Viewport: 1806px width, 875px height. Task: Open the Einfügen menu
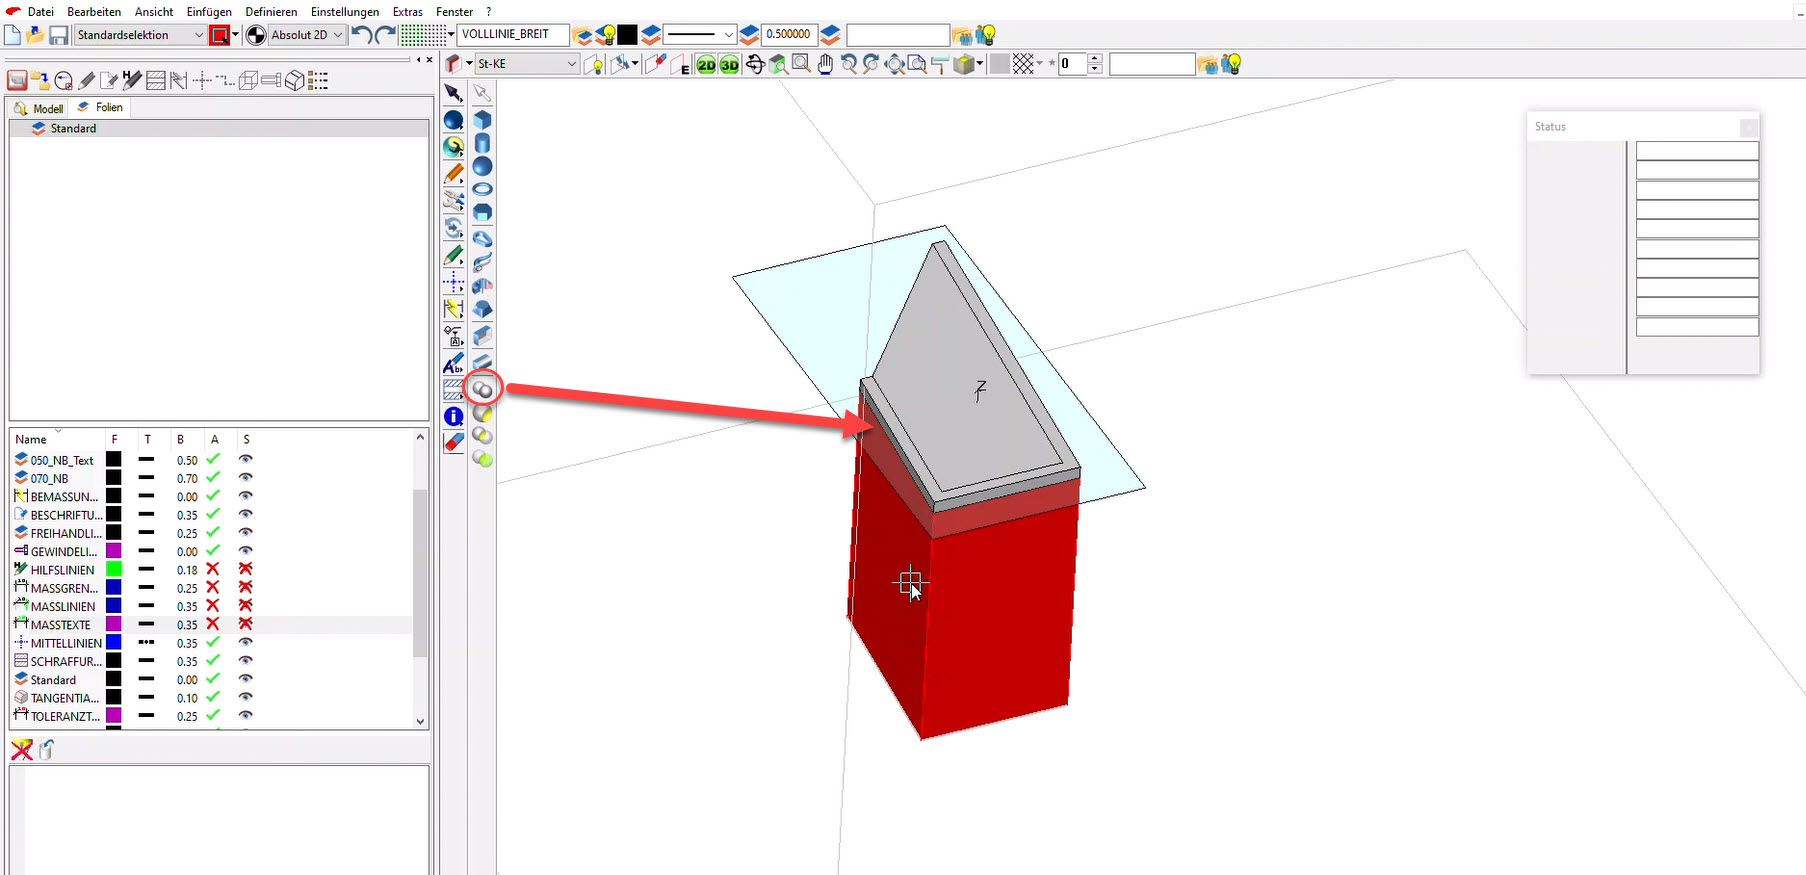[209, 12]
